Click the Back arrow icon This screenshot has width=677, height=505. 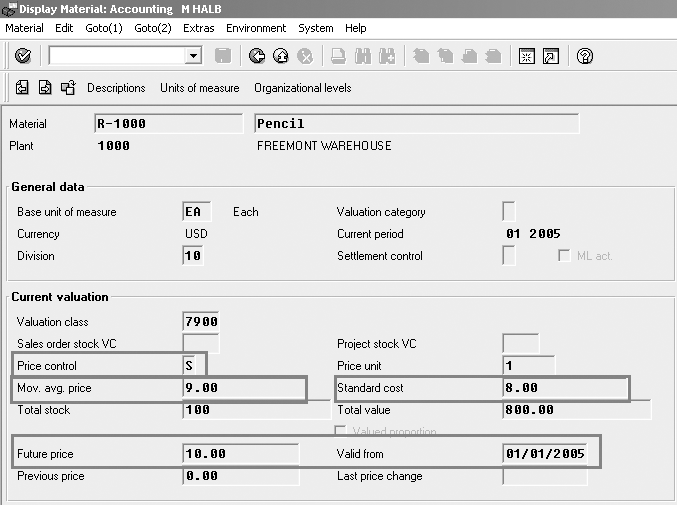(257, 56)
